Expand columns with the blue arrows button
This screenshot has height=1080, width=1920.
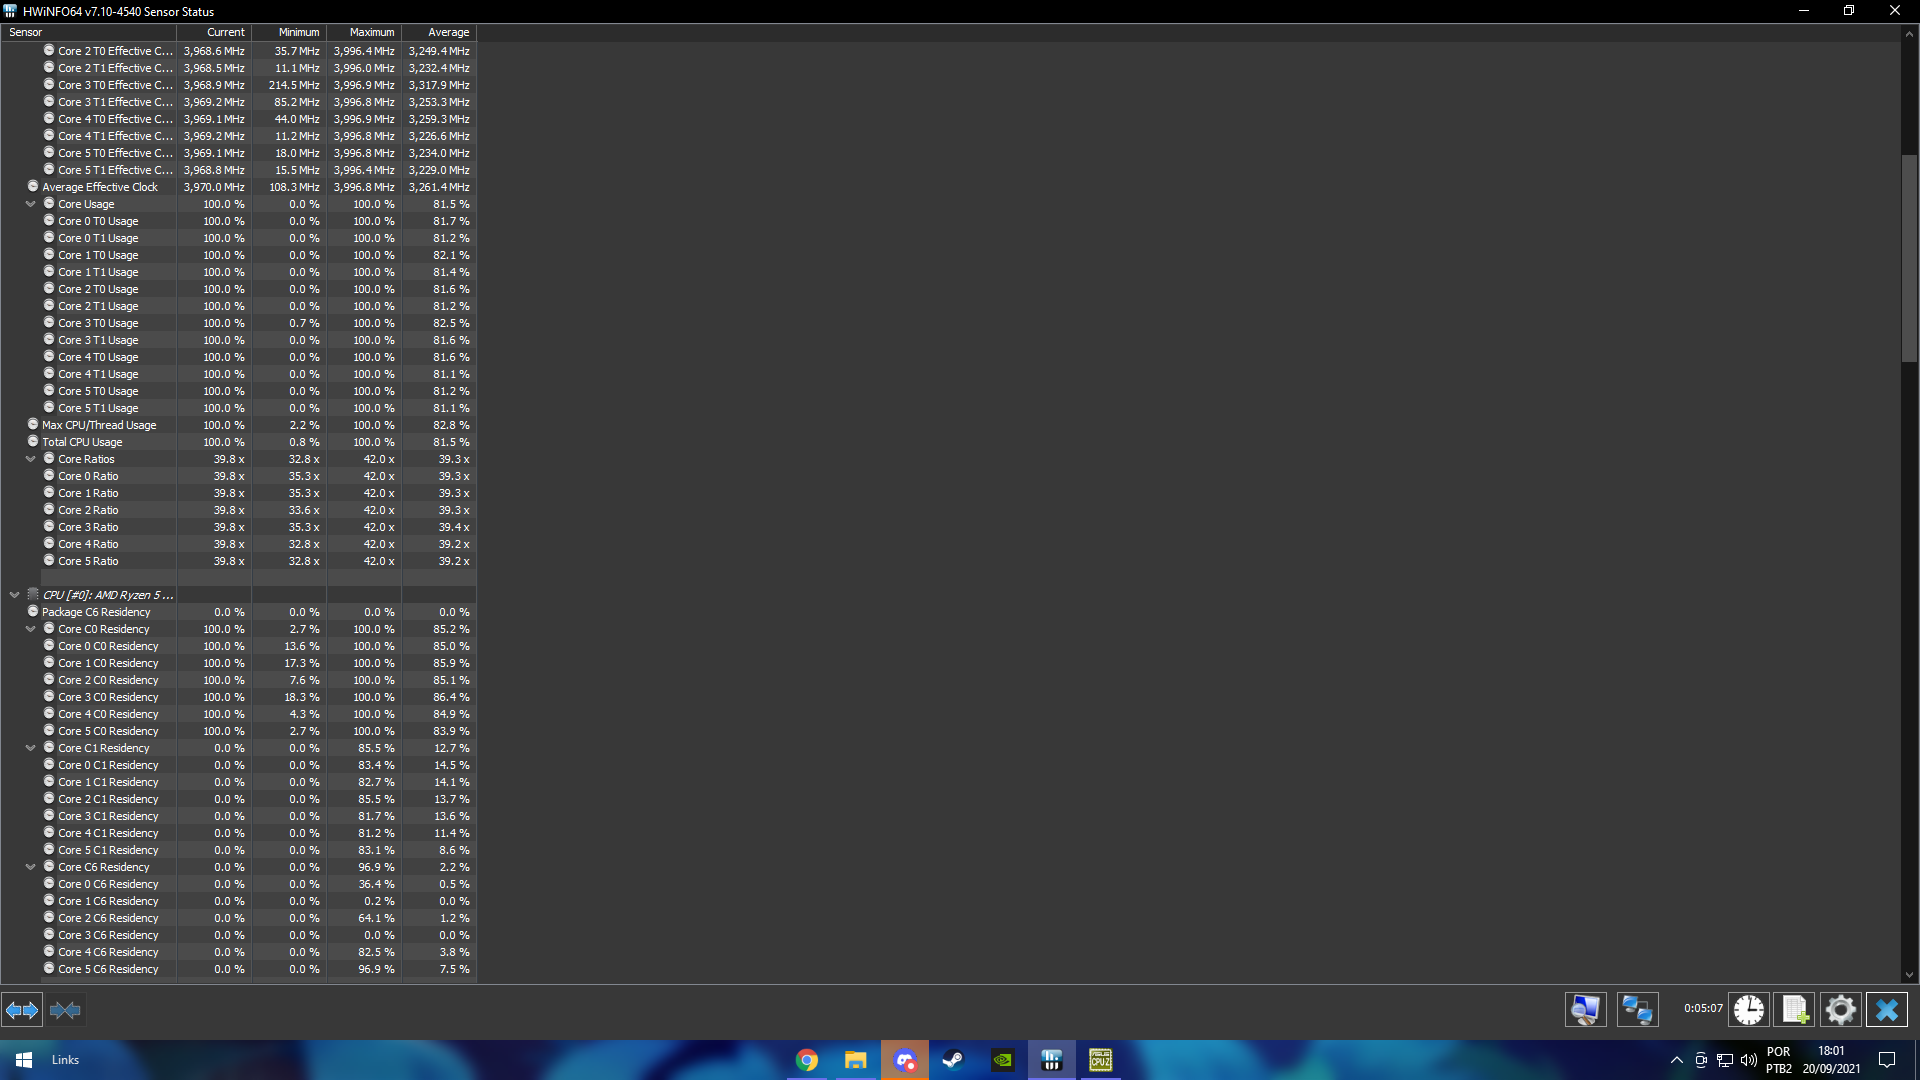[x=22, y=1010]
